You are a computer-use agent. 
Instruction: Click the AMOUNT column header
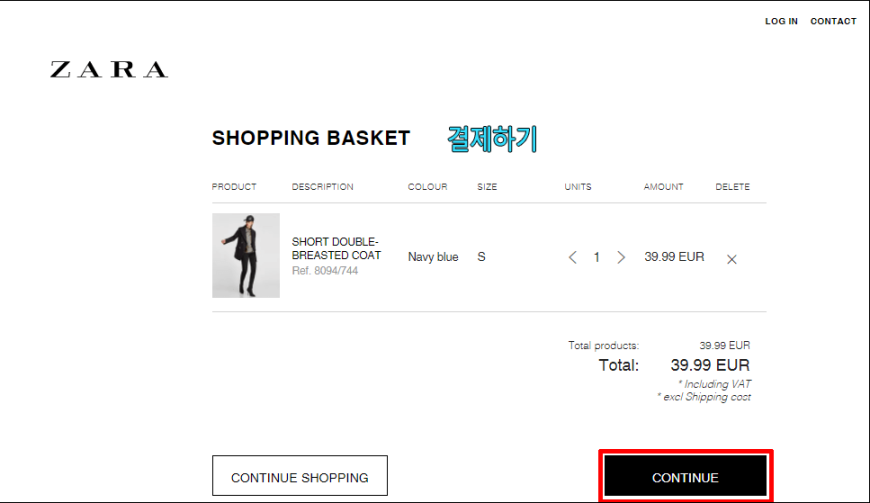(x=664, y=187)
